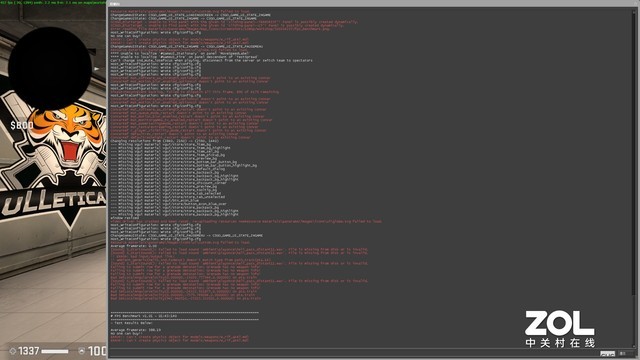Click the console vertical scrollbar track
Image resolution: width=640 pixels, height=360 pixels.
pyautogui.click(x=634, y=180)
